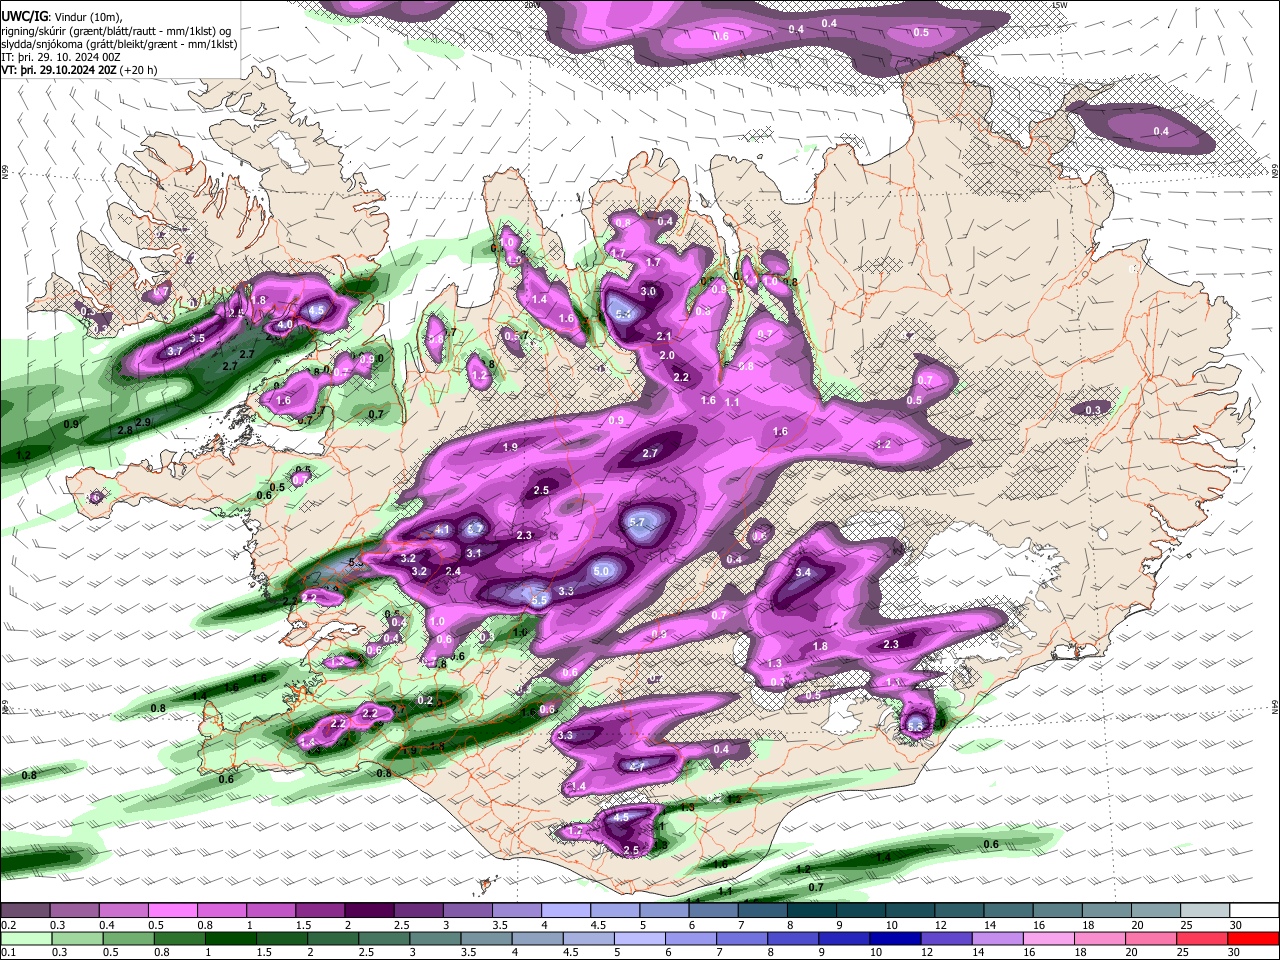Click the "3.1" precipitation value on the map
Viewport: 1280px width, 960px height.
coord(474,553)
